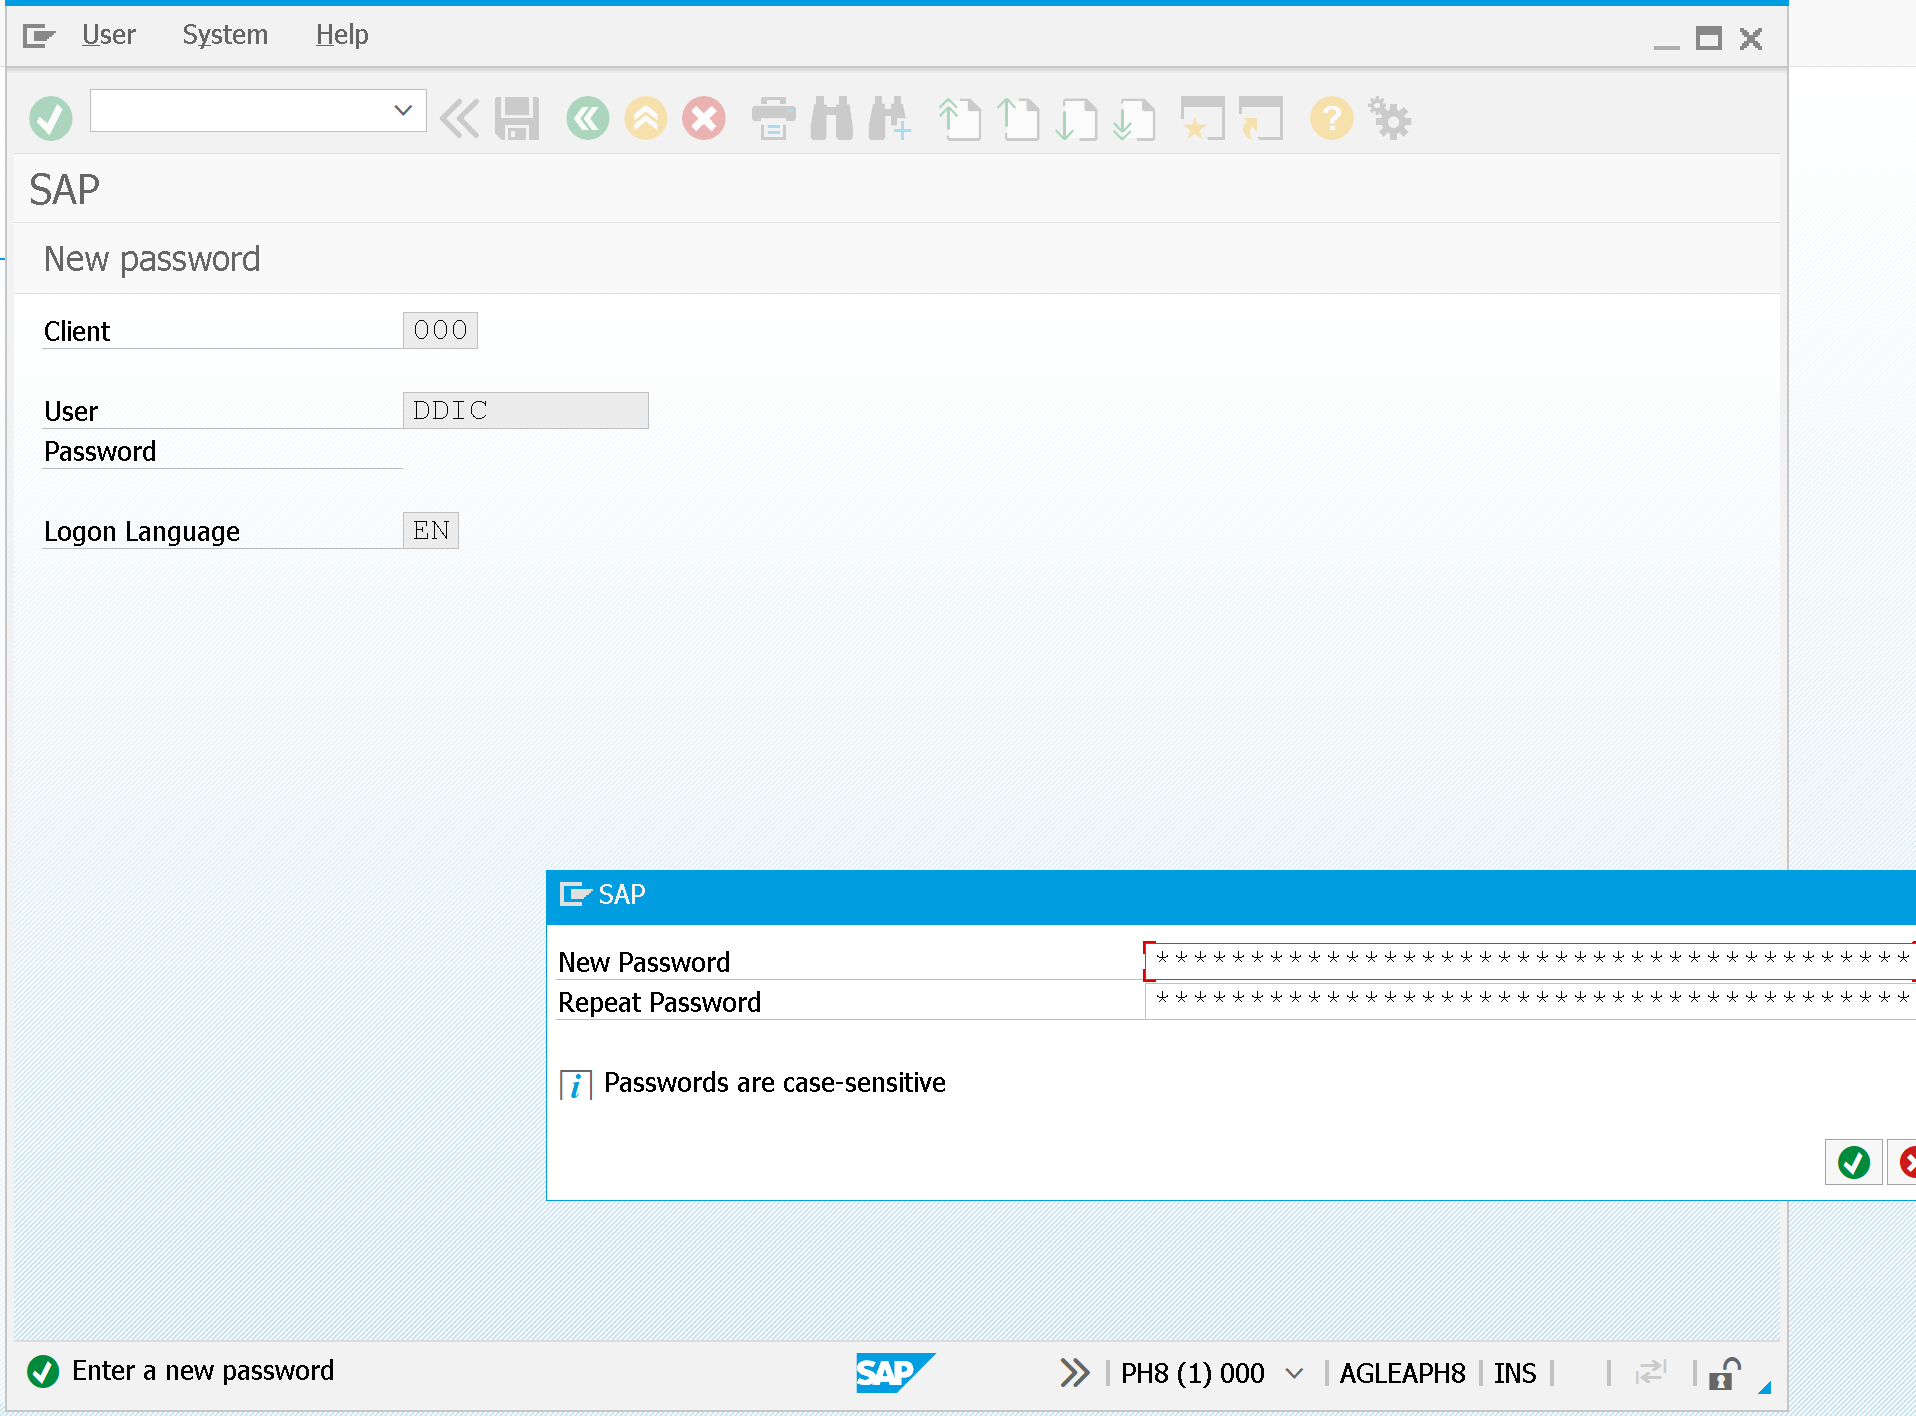Image resolution: width=1916 pixels, height=1416 pixels.
Task: Click the AGLEAPH8 host name in status bar
Action: coord(1402,1373)
